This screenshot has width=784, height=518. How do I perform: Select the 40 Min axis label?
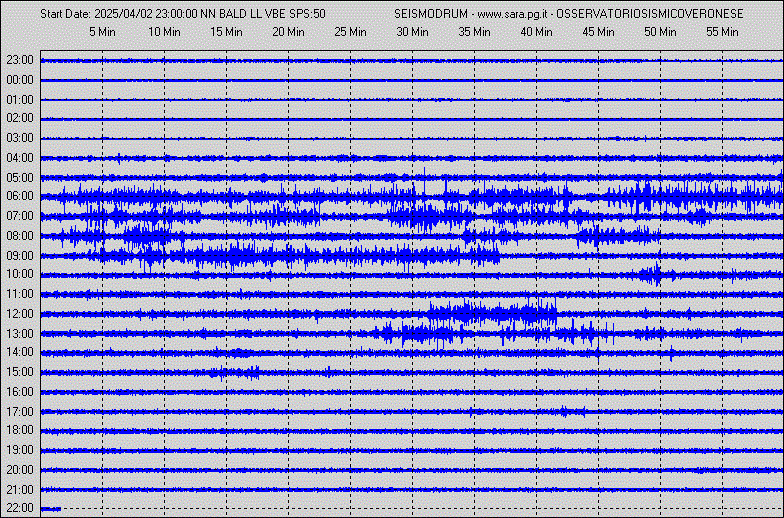(536, 32)
